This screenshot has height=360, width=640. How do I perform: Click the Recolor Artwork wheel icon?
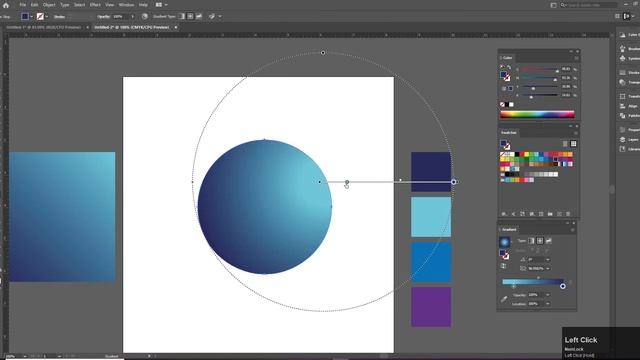point(144,16)
